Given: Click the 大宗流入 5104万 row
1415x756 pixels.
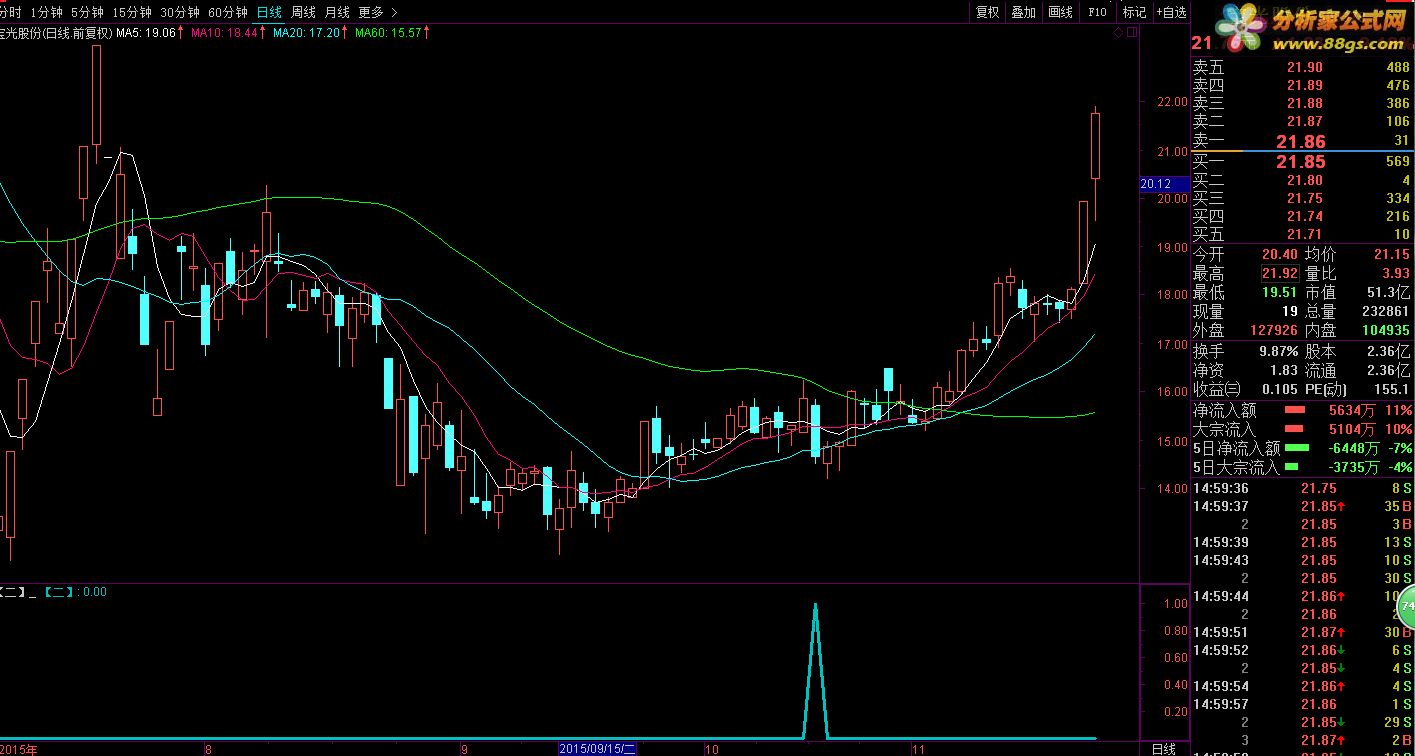Looking at the screenshot, I should tap(1302, 429).
